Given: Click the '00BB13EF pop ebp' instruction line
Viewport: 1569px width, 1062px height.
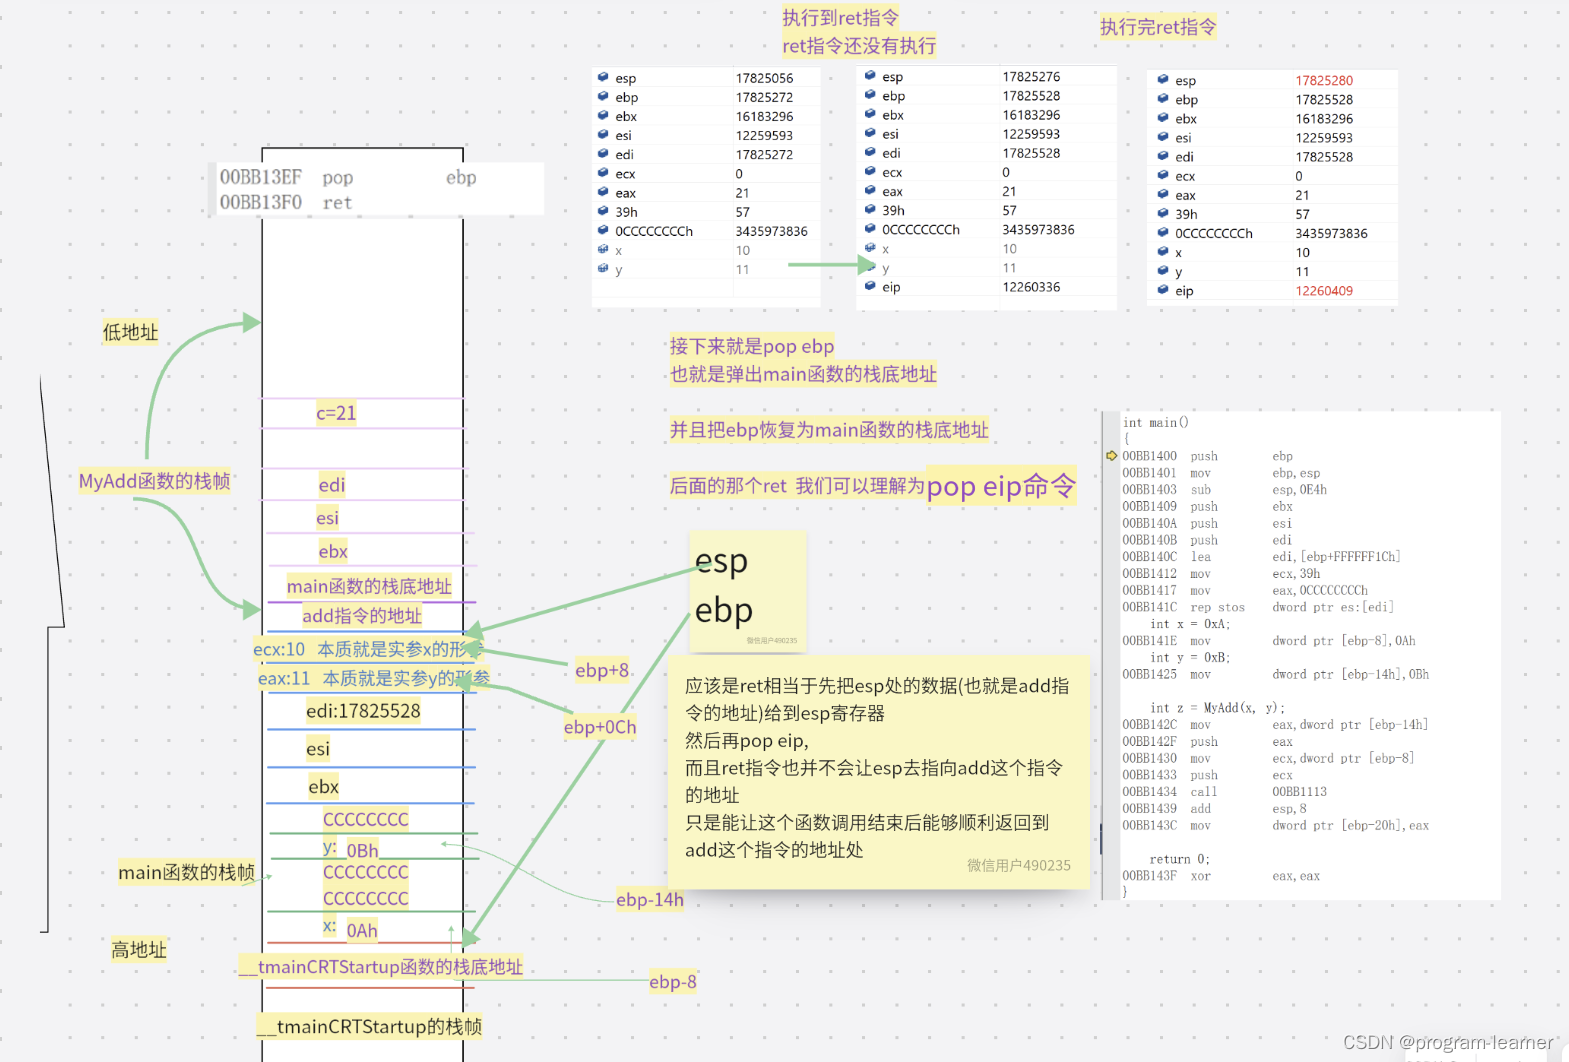Looking at the screenshot, I should click(x=348, y=177).
